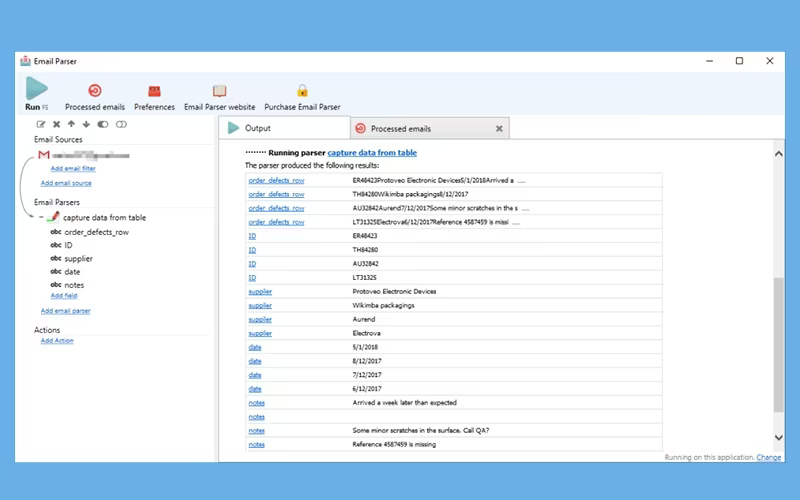The width and height of the screenshot is (800, 500).
Task: Click date link for 8/12/2017
Action: [x=255, y=361]
